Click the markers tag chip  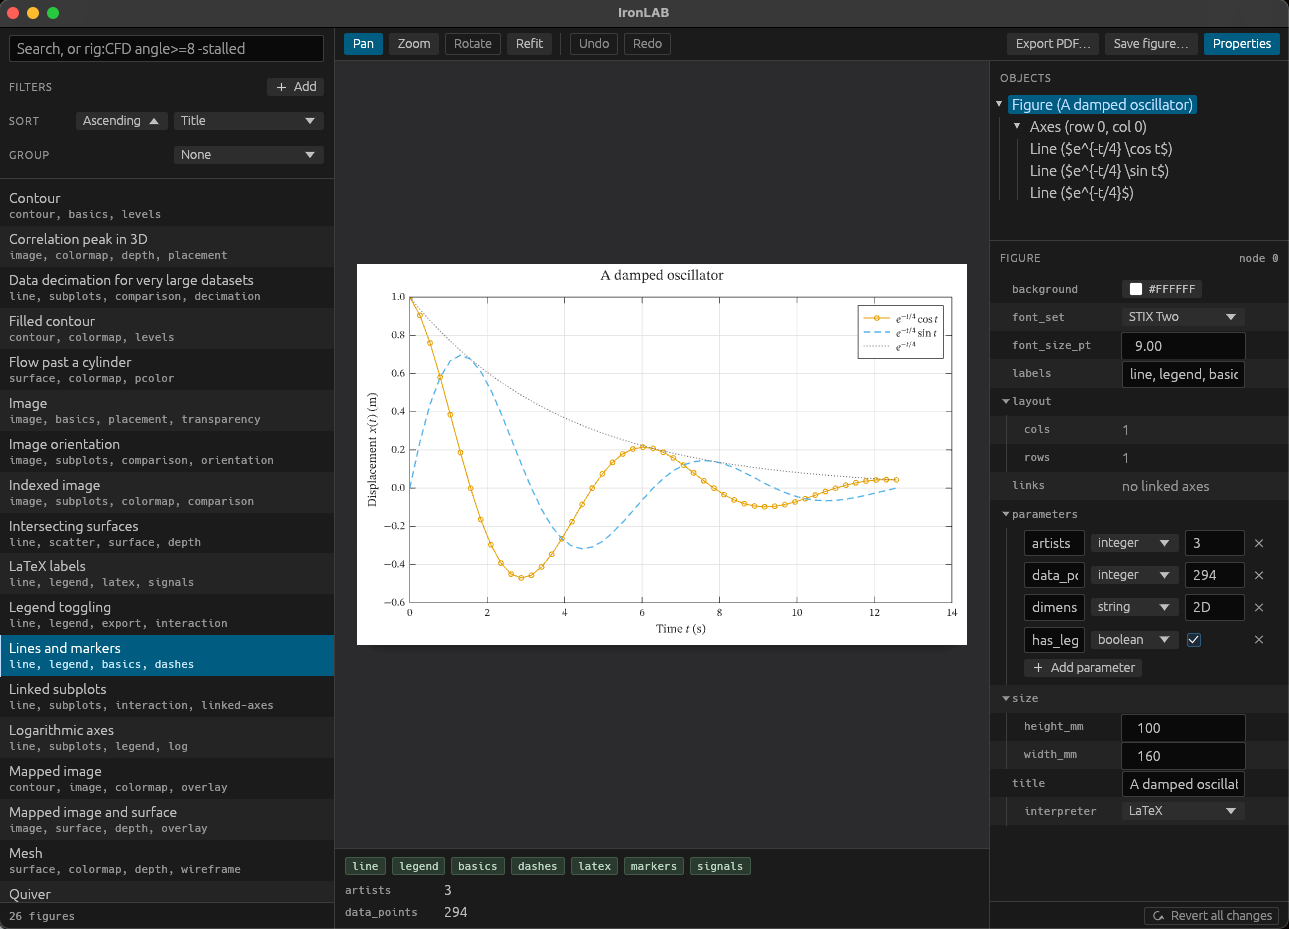click(654, 867)
